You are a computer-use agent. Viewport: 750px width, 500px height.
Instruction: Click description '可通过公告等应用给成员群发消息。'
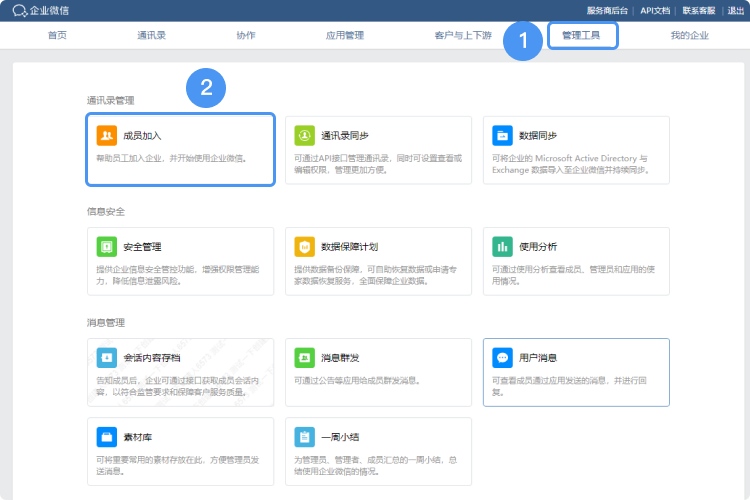[357, 380]
